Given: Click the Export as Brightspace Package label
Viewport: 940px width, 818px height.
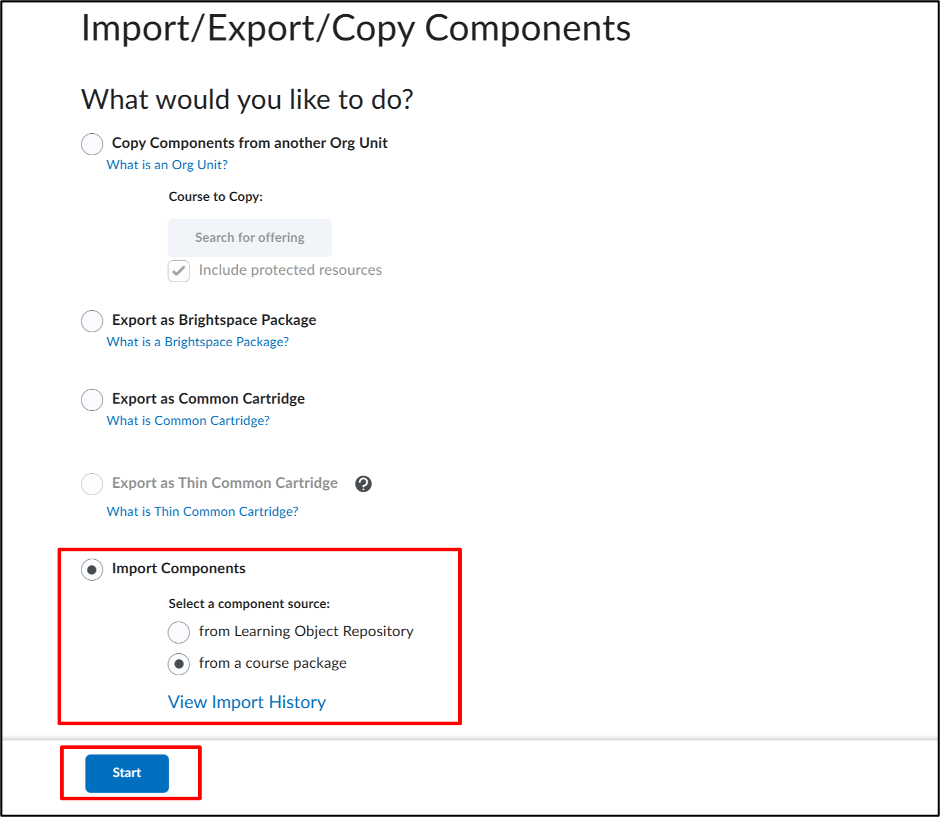Looking at the screenshot, I should (x=214, y=320).
